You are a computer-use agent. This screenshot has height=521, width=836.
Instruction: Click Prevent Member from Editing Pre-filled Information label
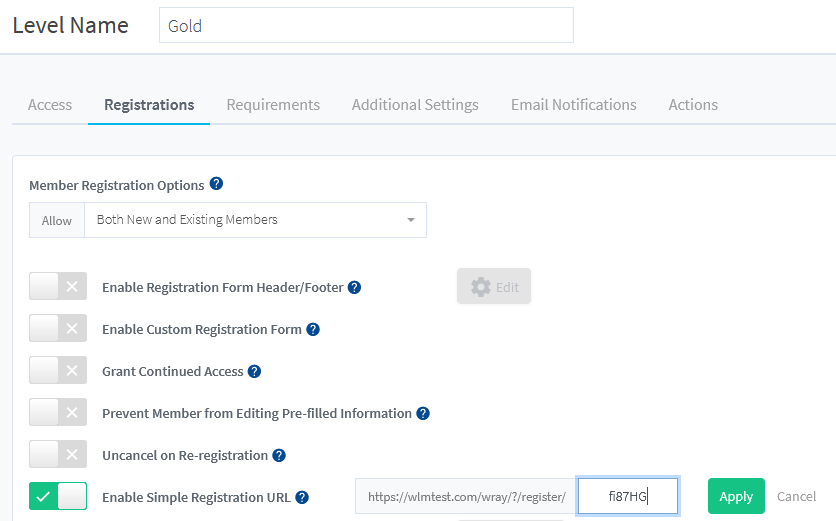257,414
